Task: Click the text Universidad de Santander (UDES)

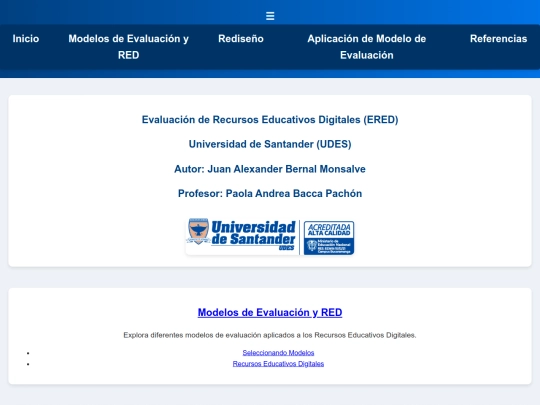Action: [270, 144]
